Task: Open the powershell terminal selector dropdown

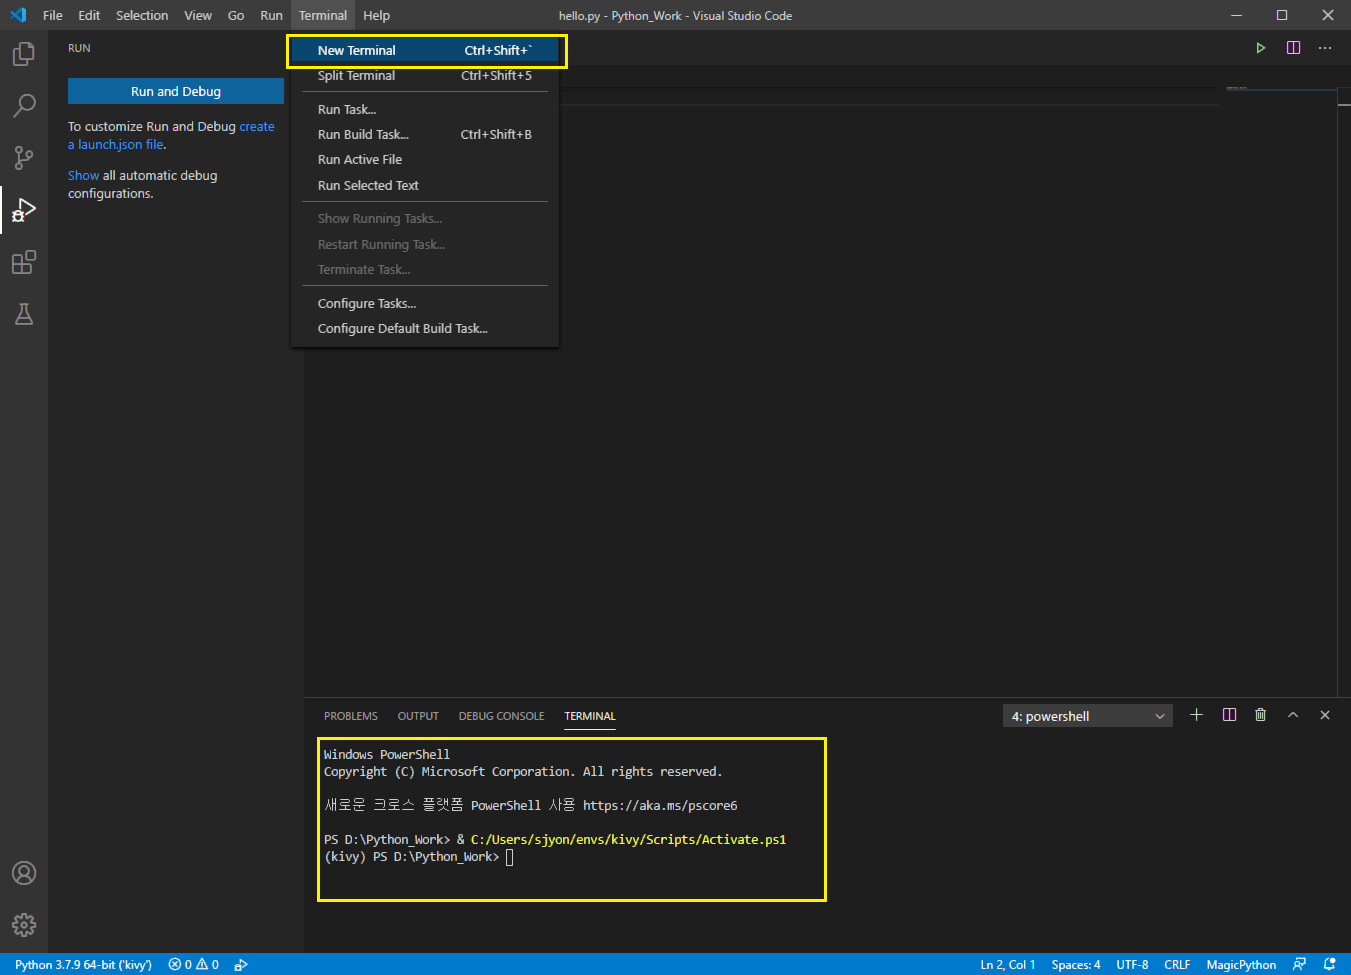Action: 1088,716
